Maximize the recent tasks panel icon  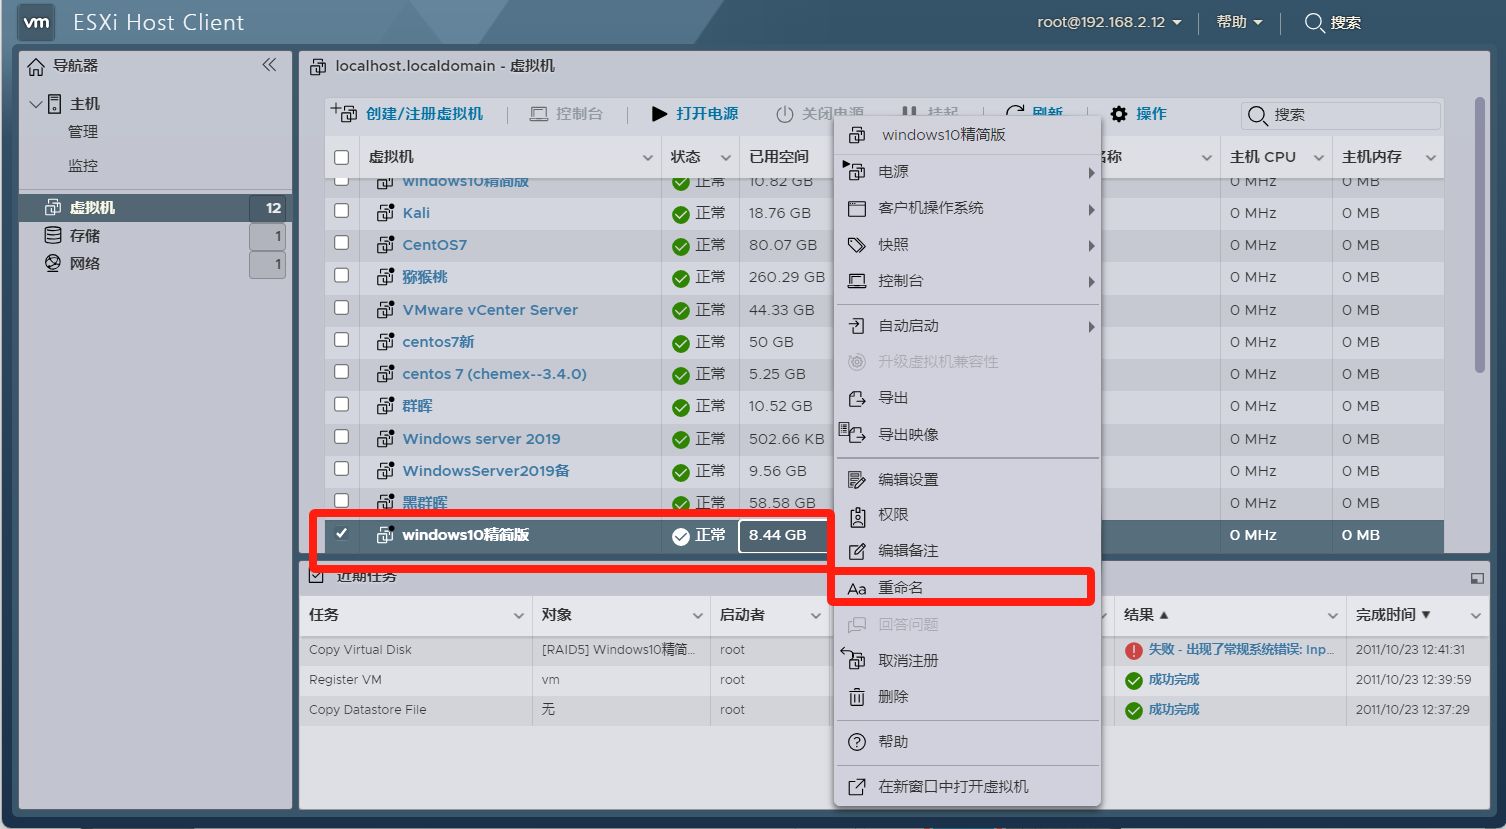point(1476,578)
